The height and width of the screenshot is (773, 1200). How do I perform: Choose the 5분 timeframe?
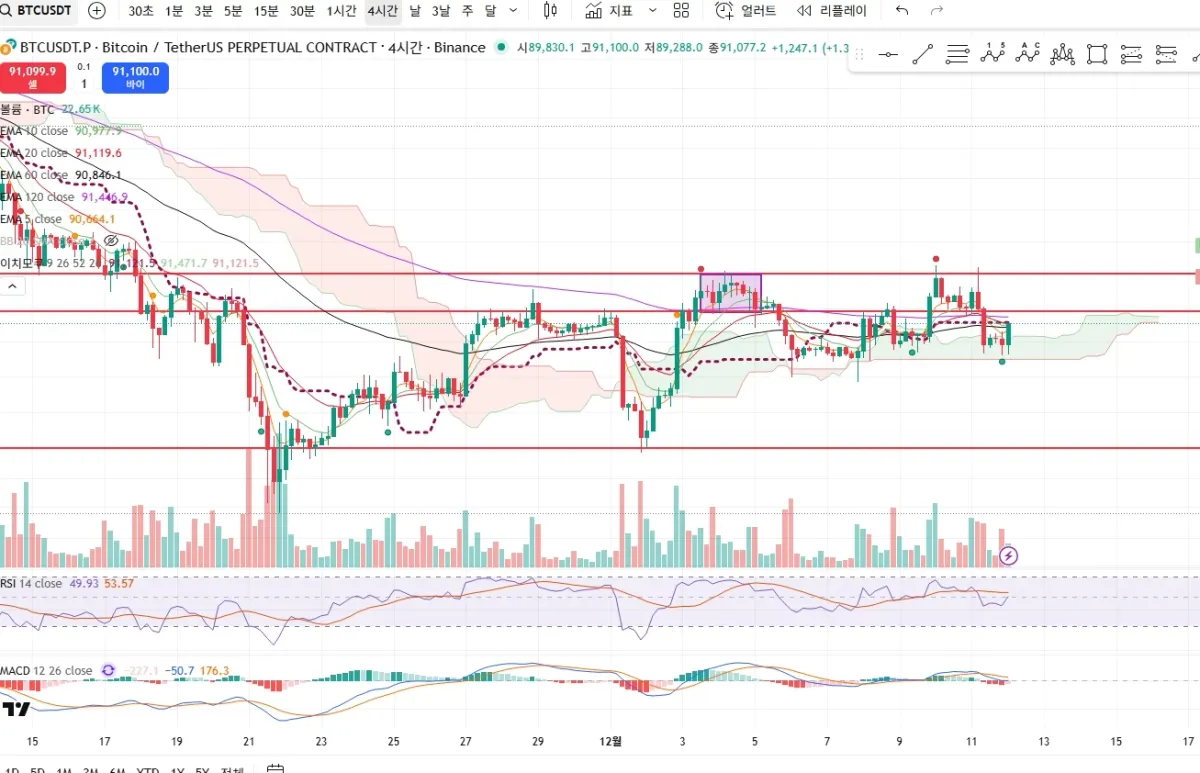[x=233, y=11]
